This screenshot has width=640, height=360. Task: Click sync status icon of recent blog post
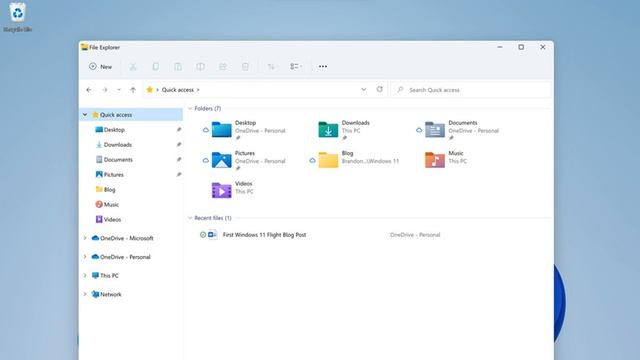click(203, 235)
